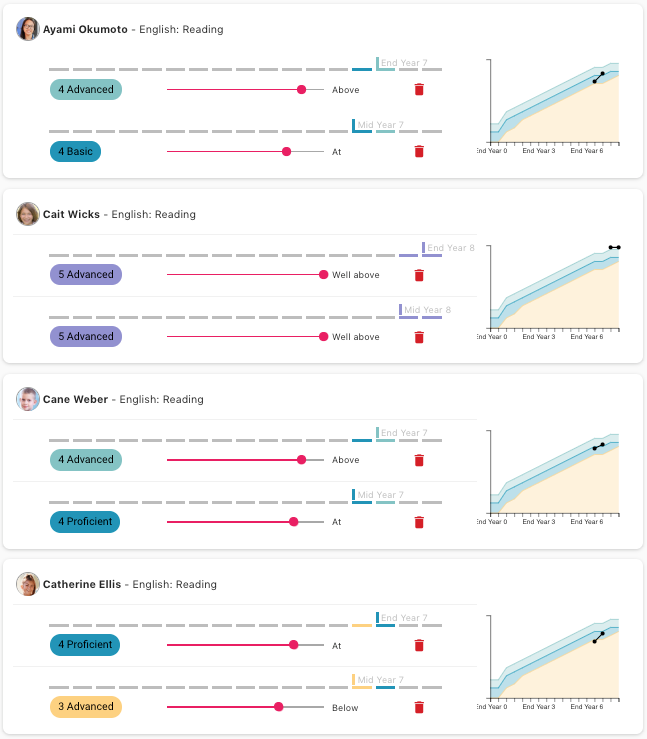Open Catherine Ellis' student name link

click(x=83, y=584)
